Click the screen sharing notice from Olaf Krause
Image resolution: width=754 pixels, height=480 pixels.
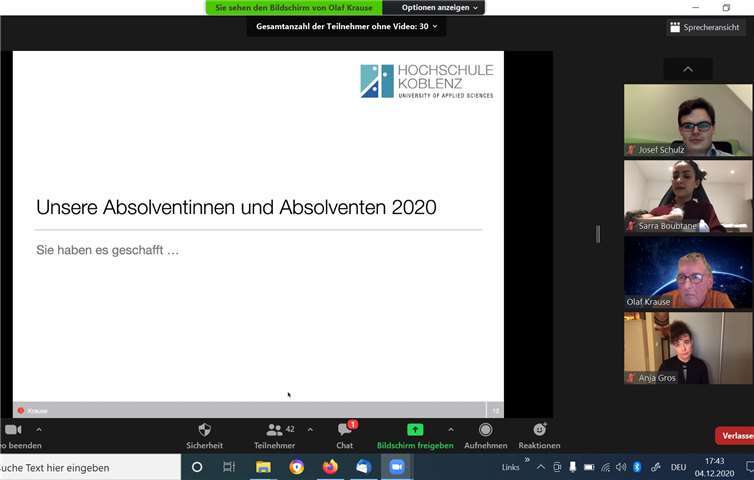(294, 7)
